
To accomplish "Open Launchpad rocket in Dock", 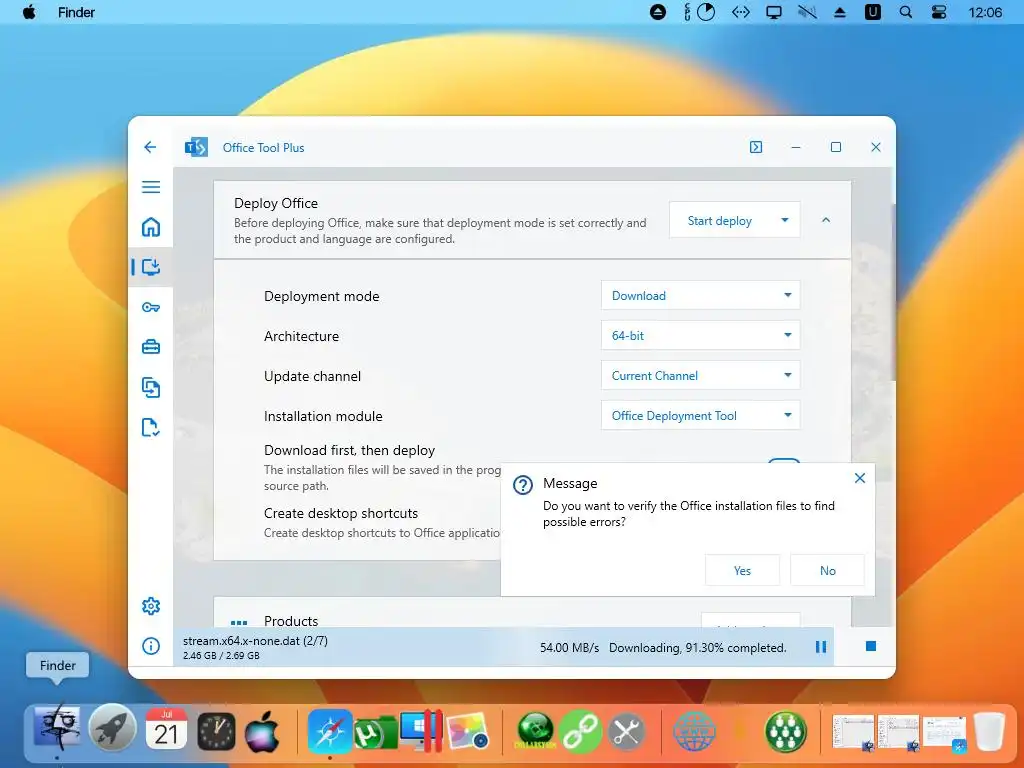I will click(x=112, y=728).
